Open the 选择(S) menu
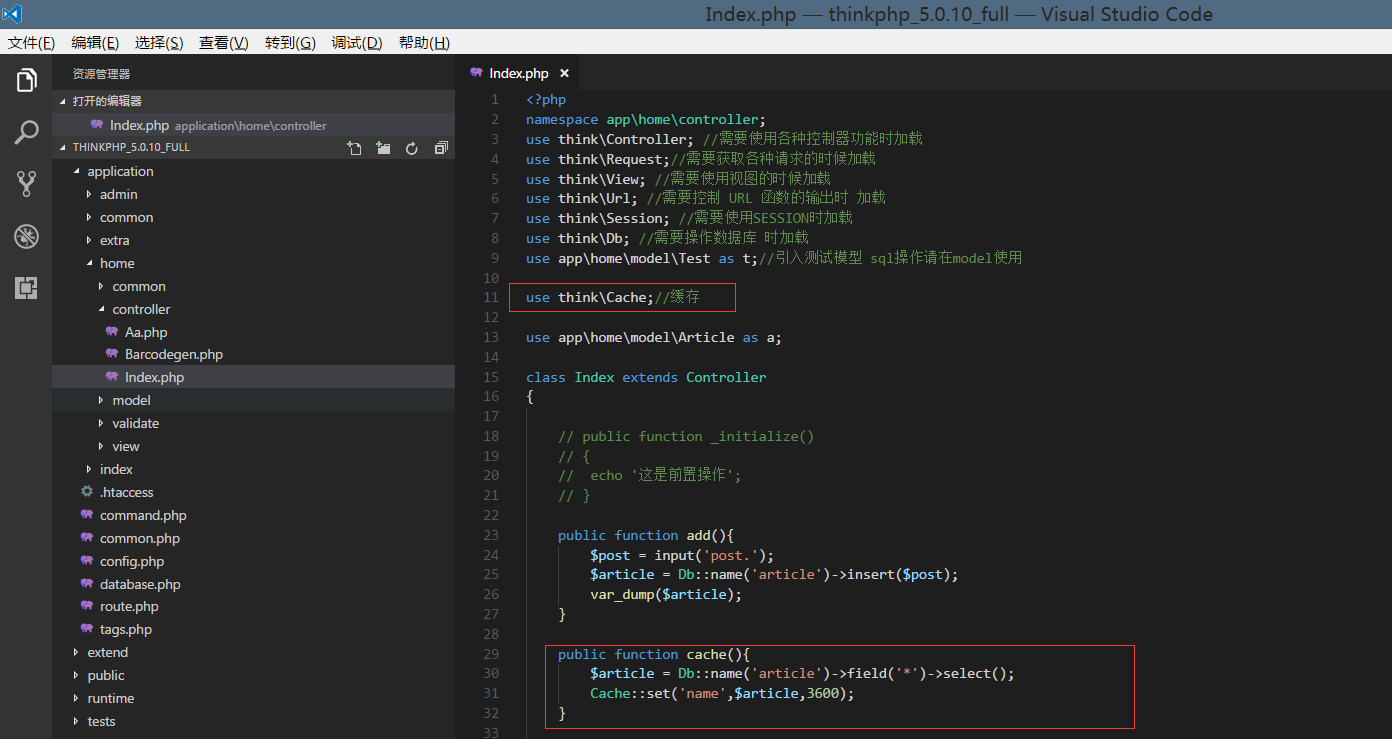 coord(159,42)
